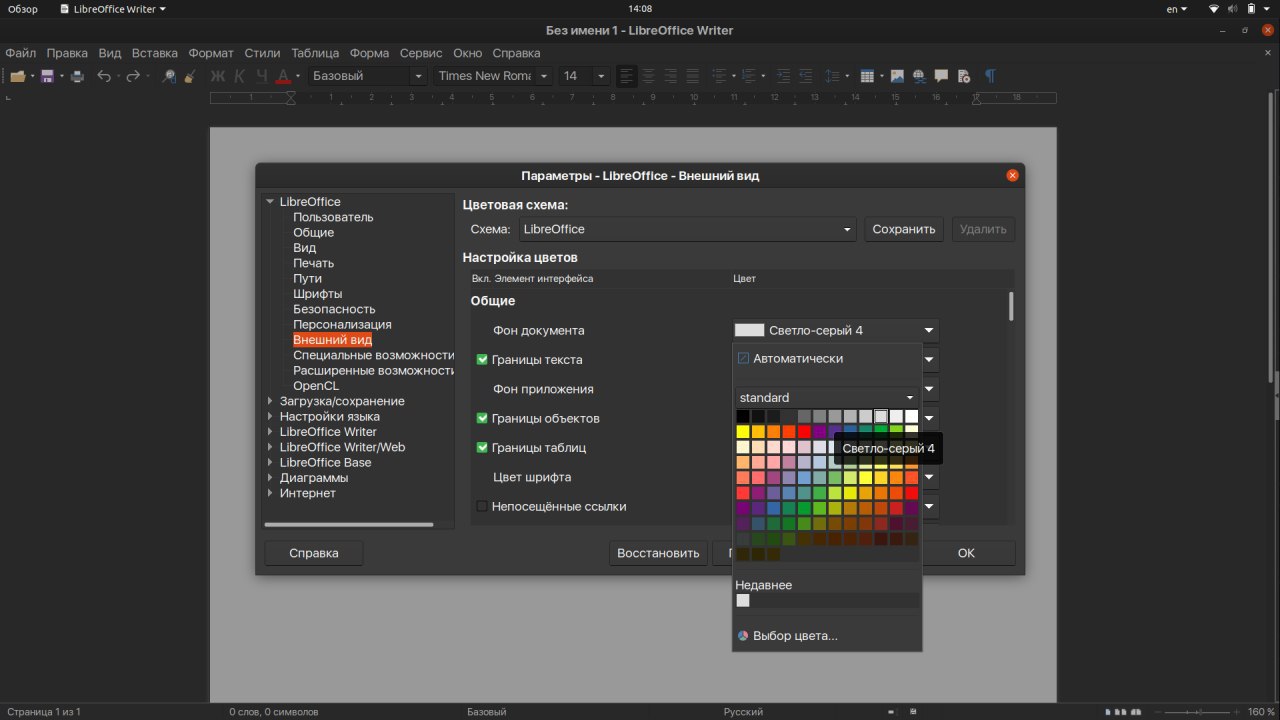Screen dimensions: 1280x720
Task: Open the Файл menu
Action: click(x=20, y=53)
